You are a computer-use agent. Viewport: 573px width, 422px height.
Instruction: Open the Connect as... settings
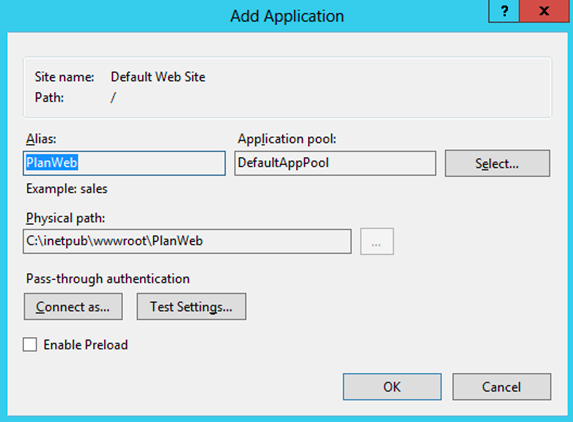73,307
